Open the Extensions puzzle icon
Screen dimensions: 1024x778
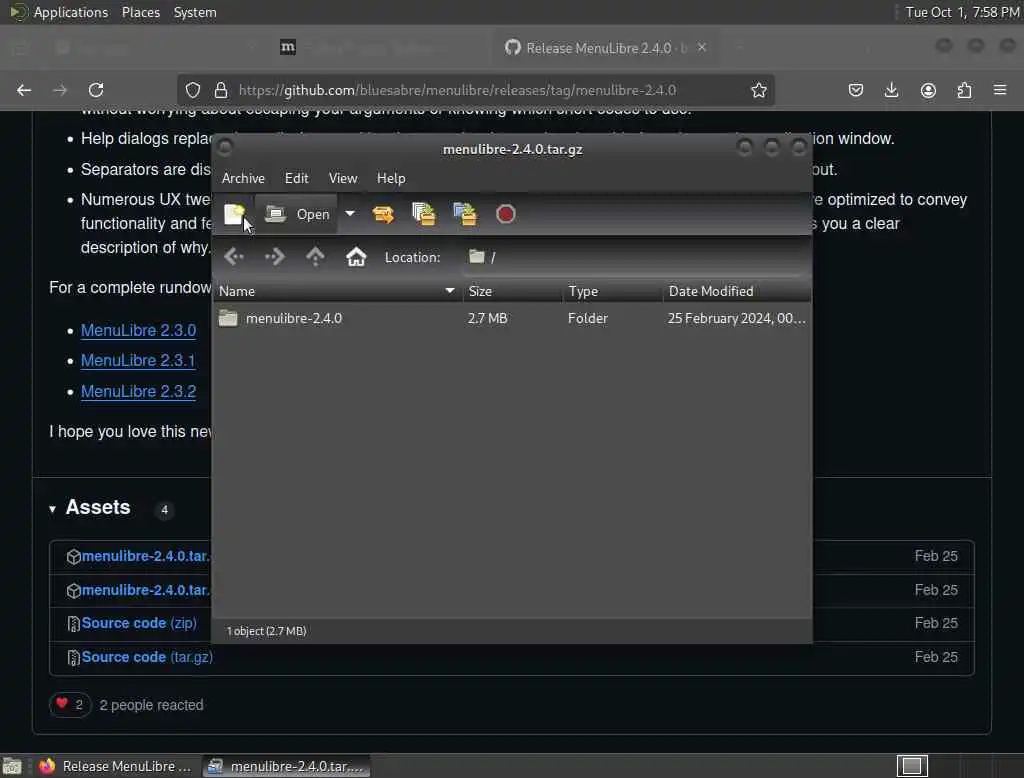pos(964,90)
